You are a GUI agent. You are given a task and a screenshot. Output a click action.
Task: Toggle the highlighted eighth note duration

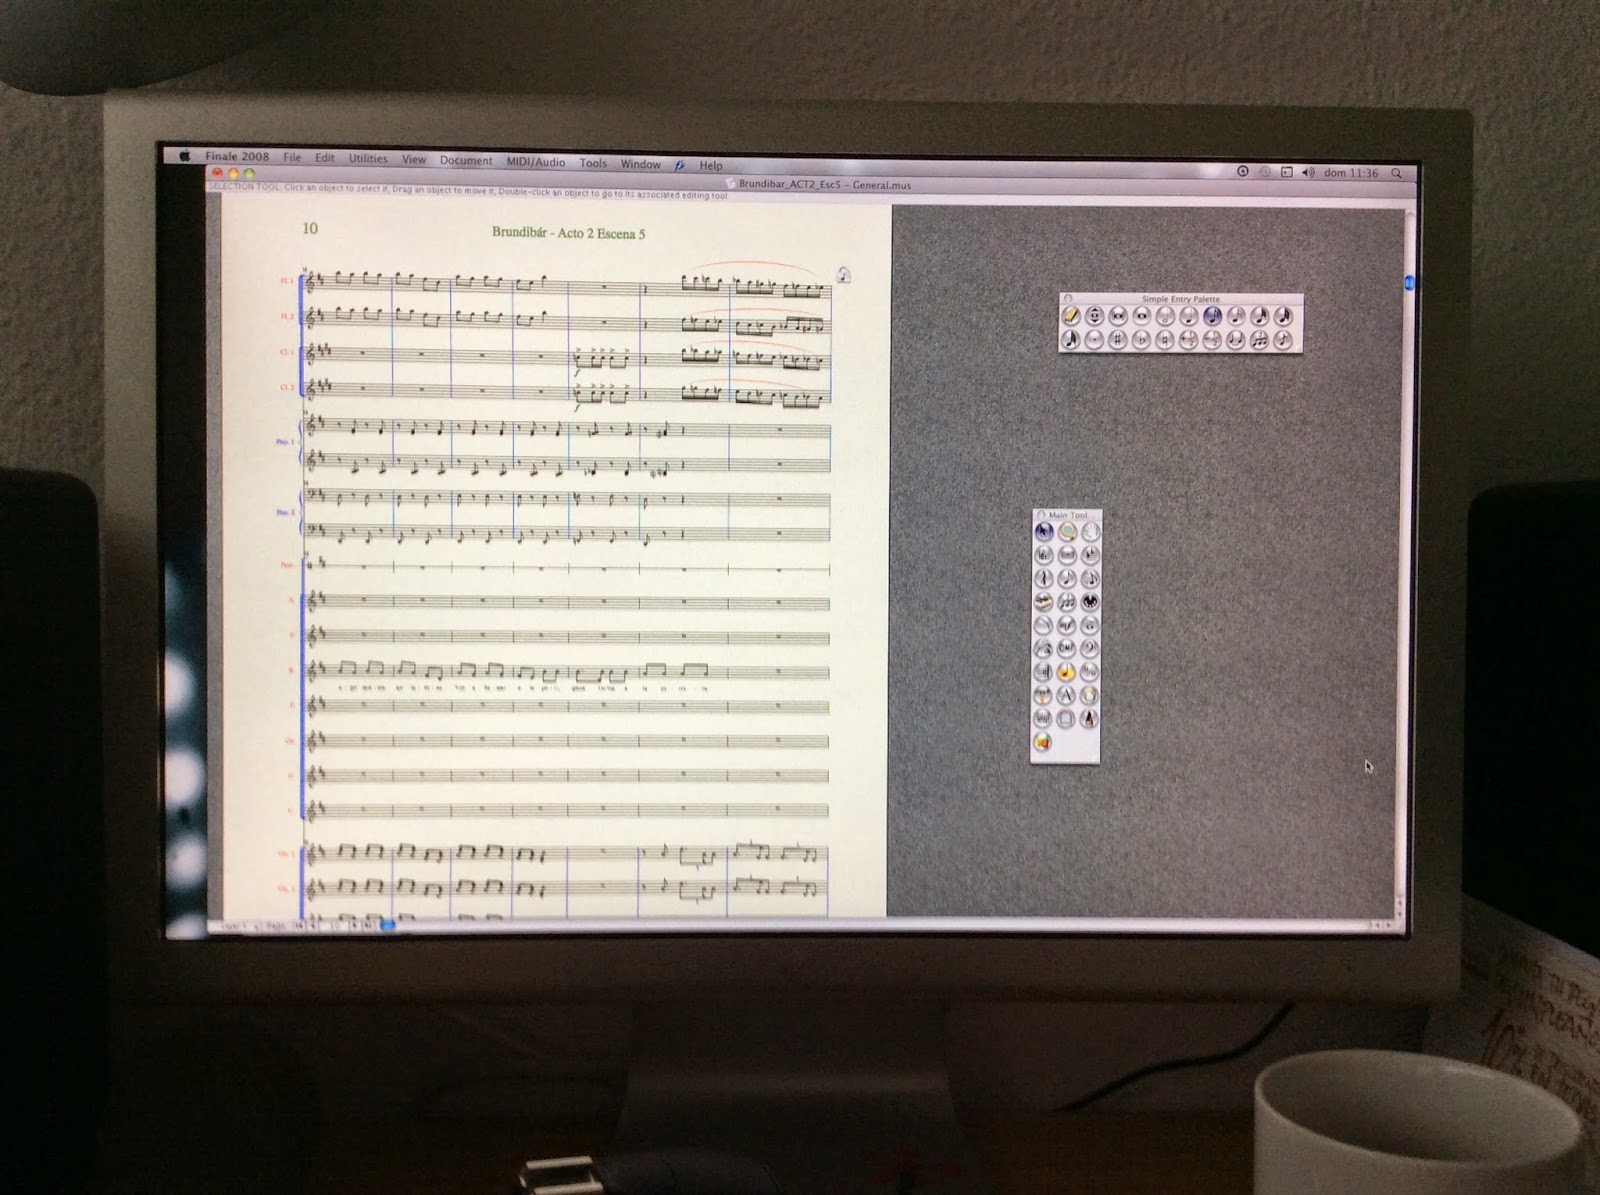pos(1212,316)
